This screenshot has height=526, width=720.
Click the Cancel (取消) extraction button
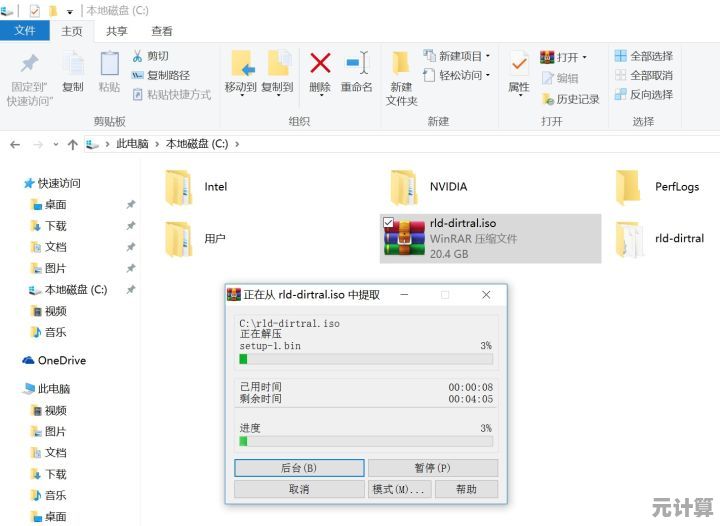point(298,489)
